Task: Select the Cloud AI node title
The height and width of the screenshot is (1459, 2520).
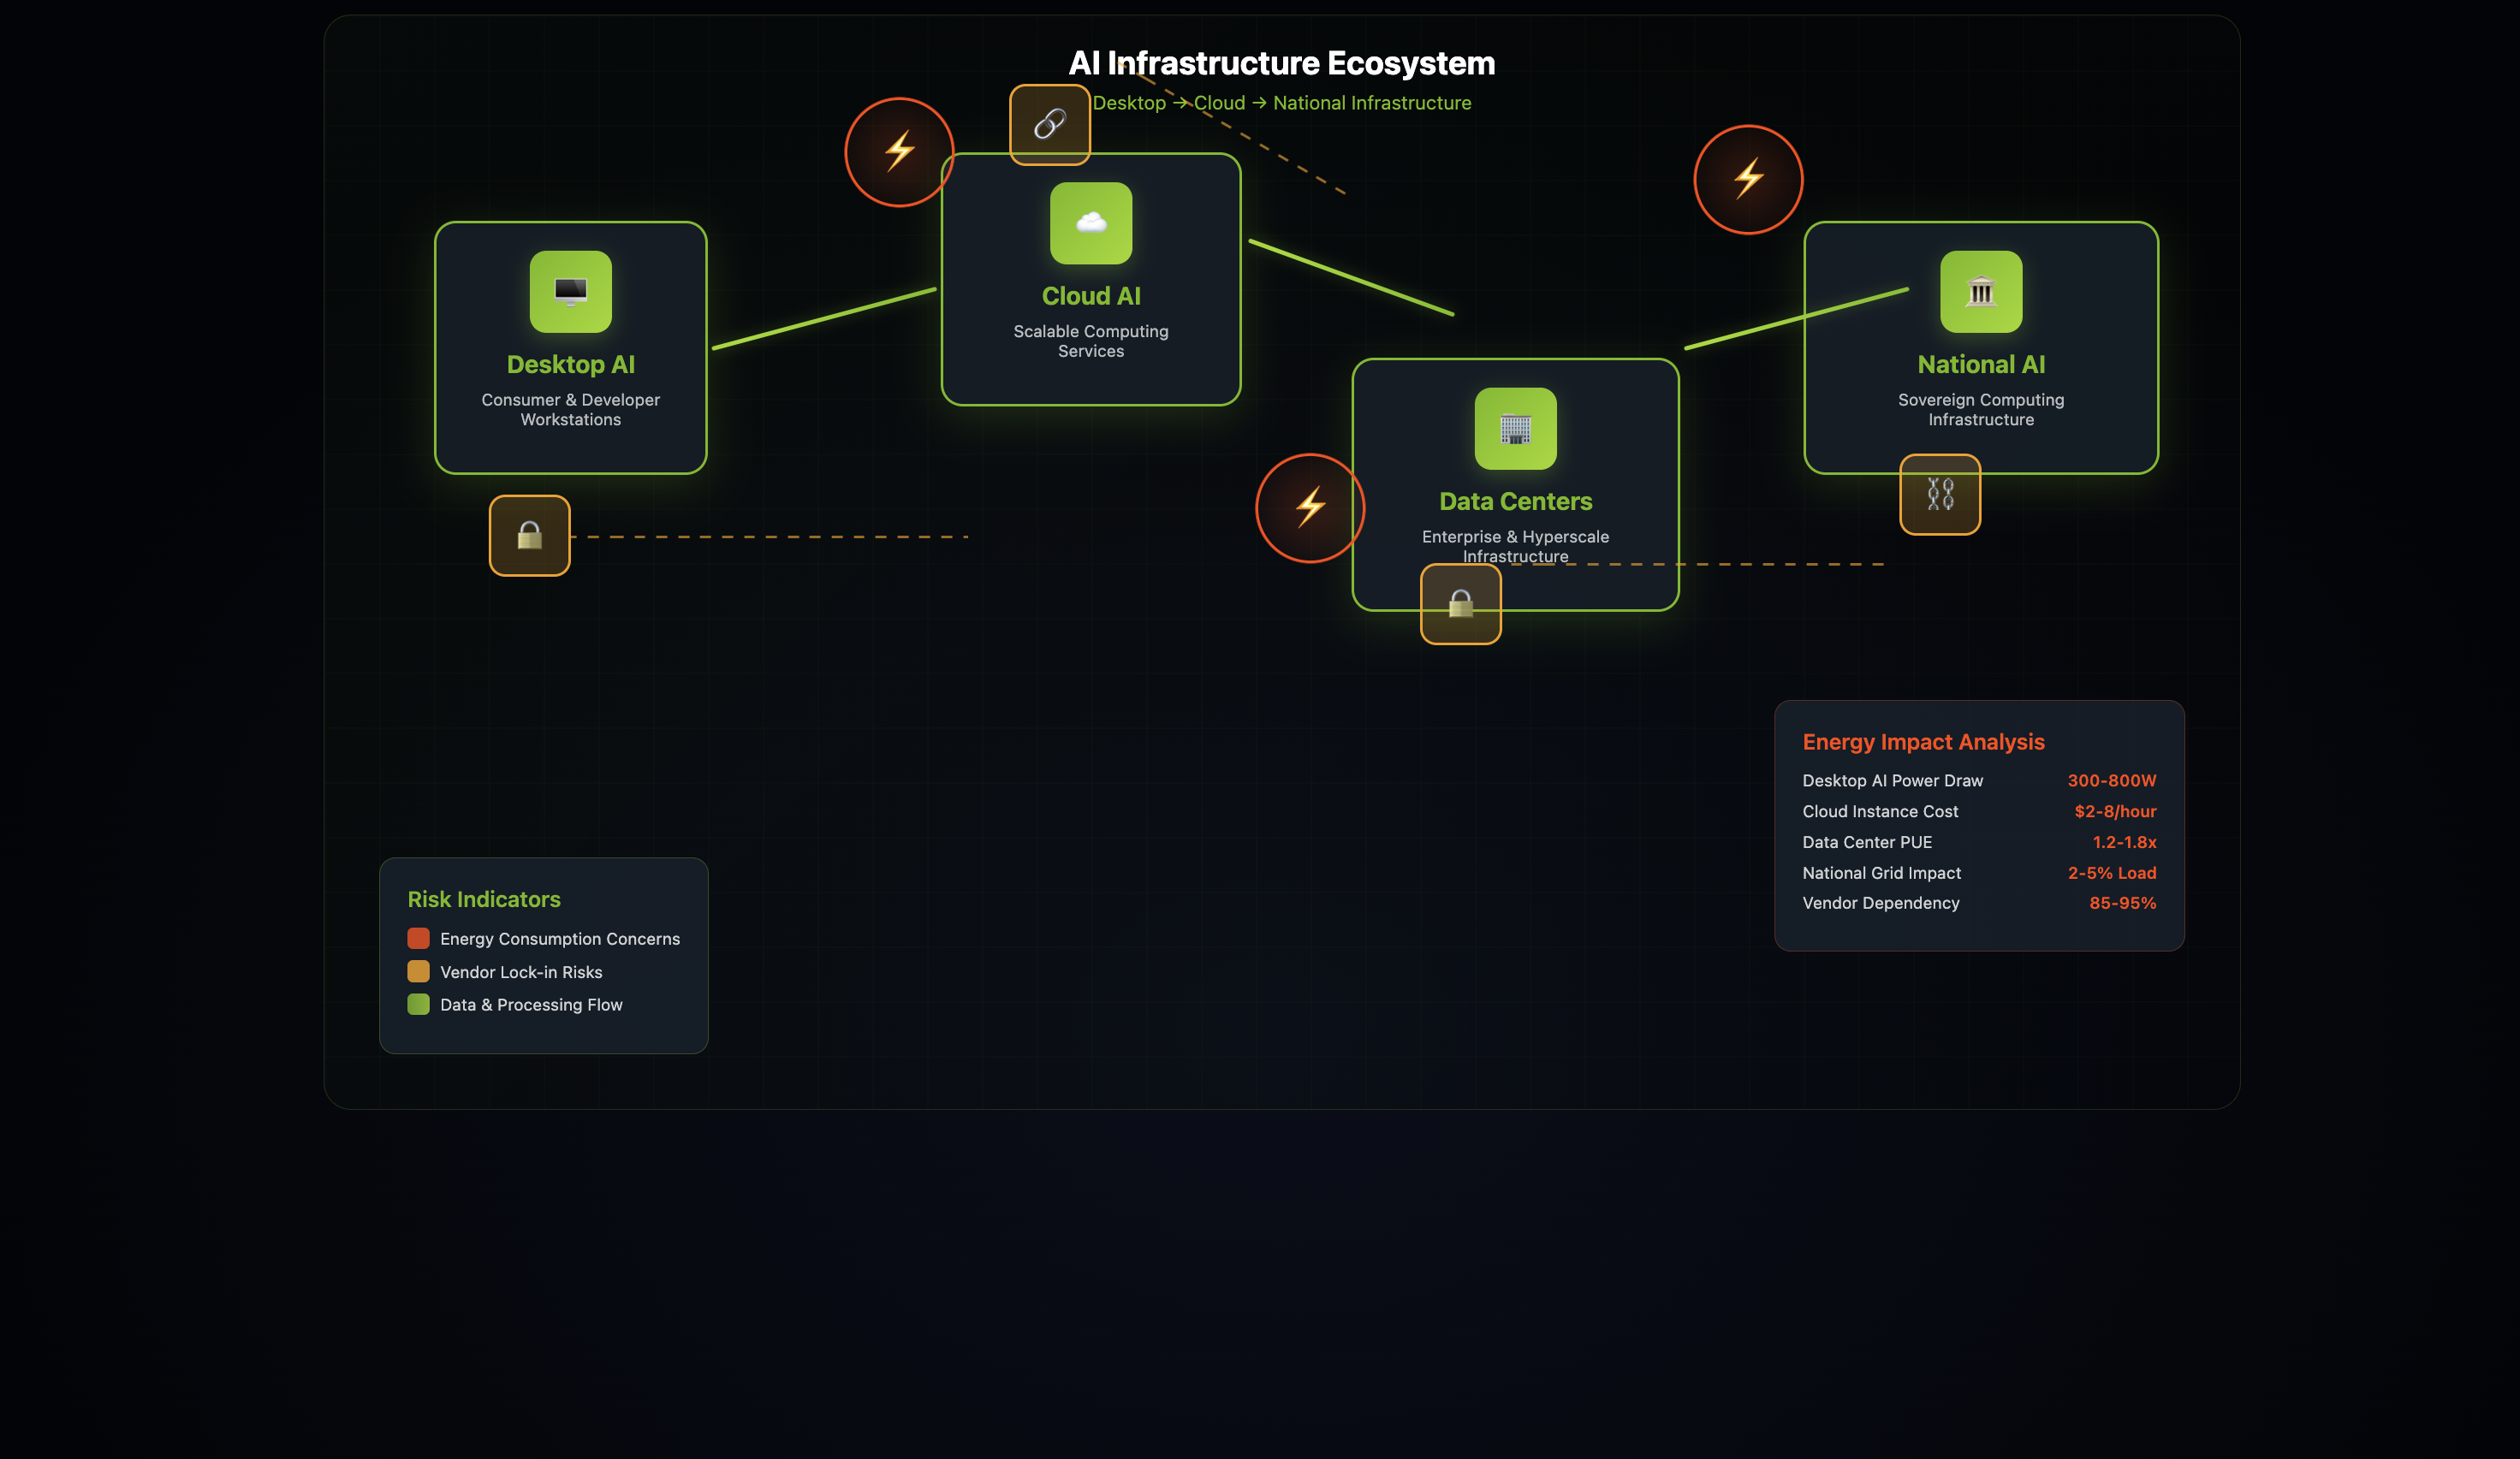Action: point(1091,296)
